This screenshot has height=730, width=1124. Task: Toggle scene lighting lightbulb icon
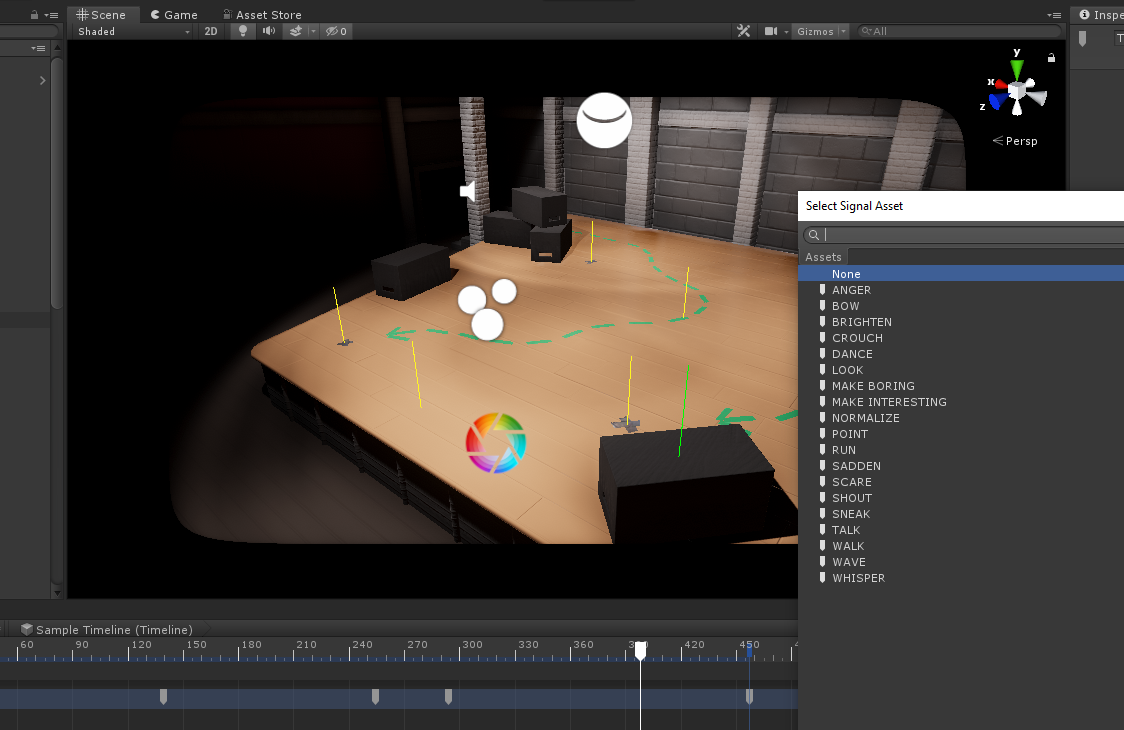point(243,32)
